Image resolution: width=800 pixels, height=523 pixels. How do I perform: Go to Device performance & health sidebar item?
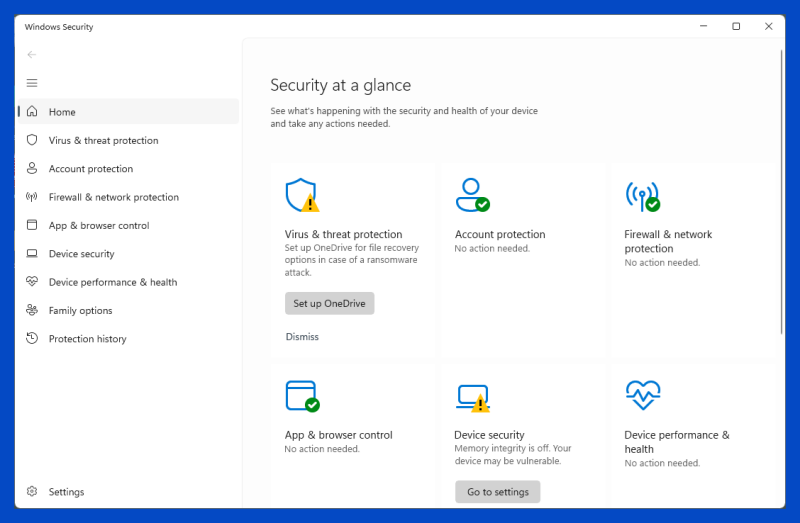click(128, 282)
